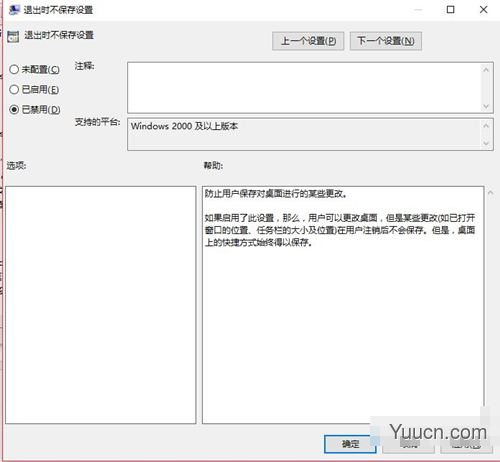Close the 退出时不保存设置 dialog
The height and width of the screenshot is (462, 500).
click(483, 10)
